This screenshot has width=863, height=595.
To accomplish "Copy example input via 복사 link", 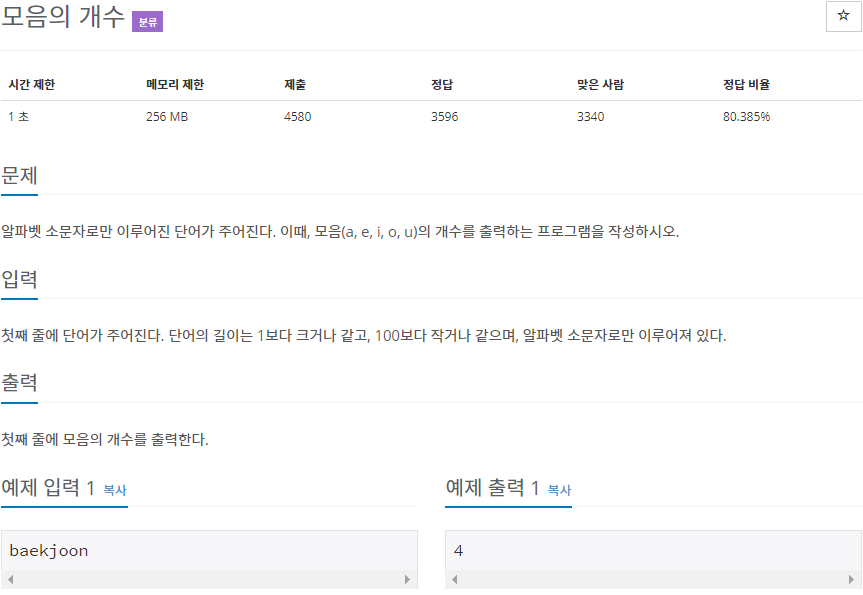I will point(115,490).
